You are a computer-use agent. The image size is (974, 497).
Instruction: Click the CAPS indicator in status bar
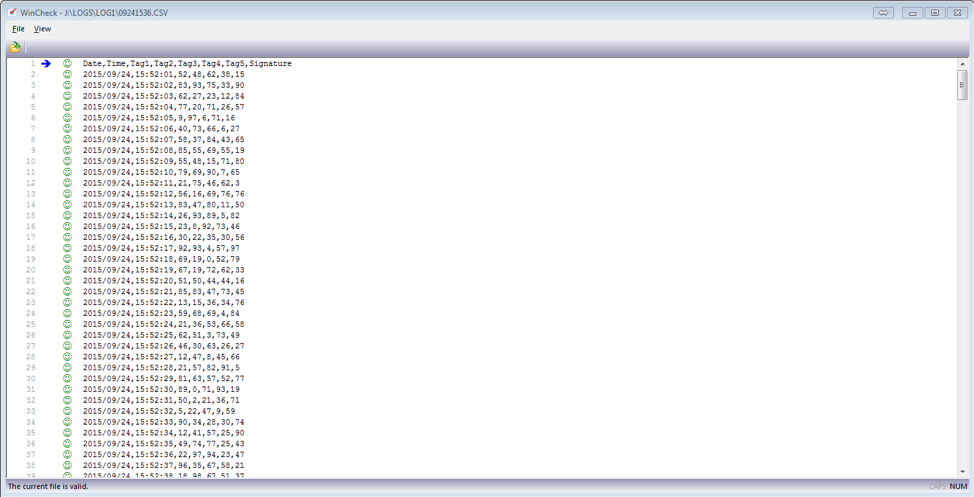[937, 486]
